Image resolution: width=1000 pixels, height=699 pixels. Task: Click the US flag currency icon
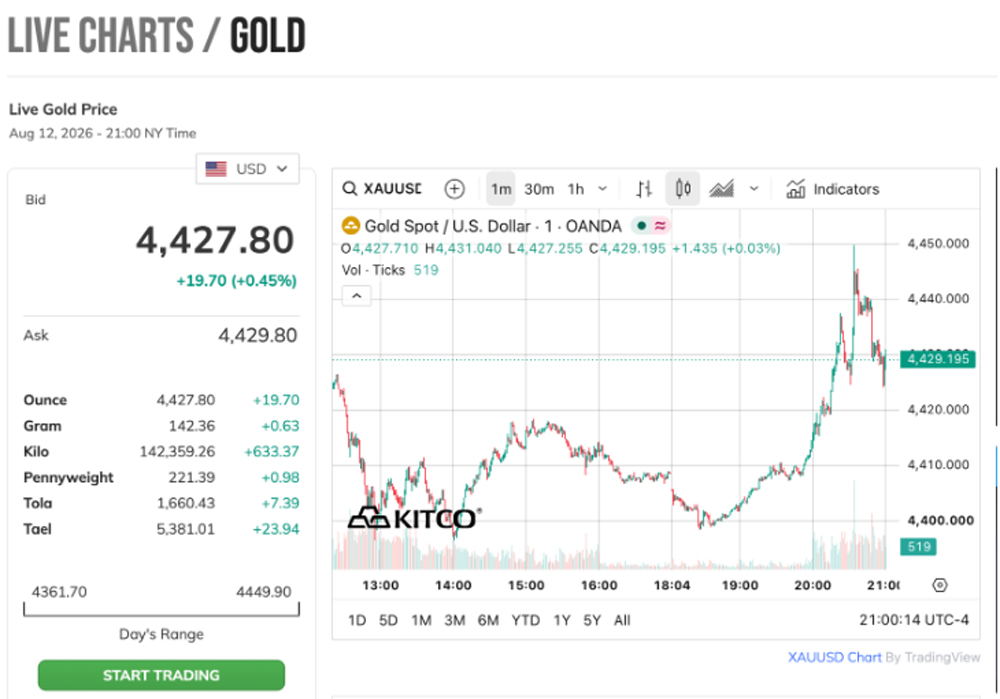click(x=216, y=169)
